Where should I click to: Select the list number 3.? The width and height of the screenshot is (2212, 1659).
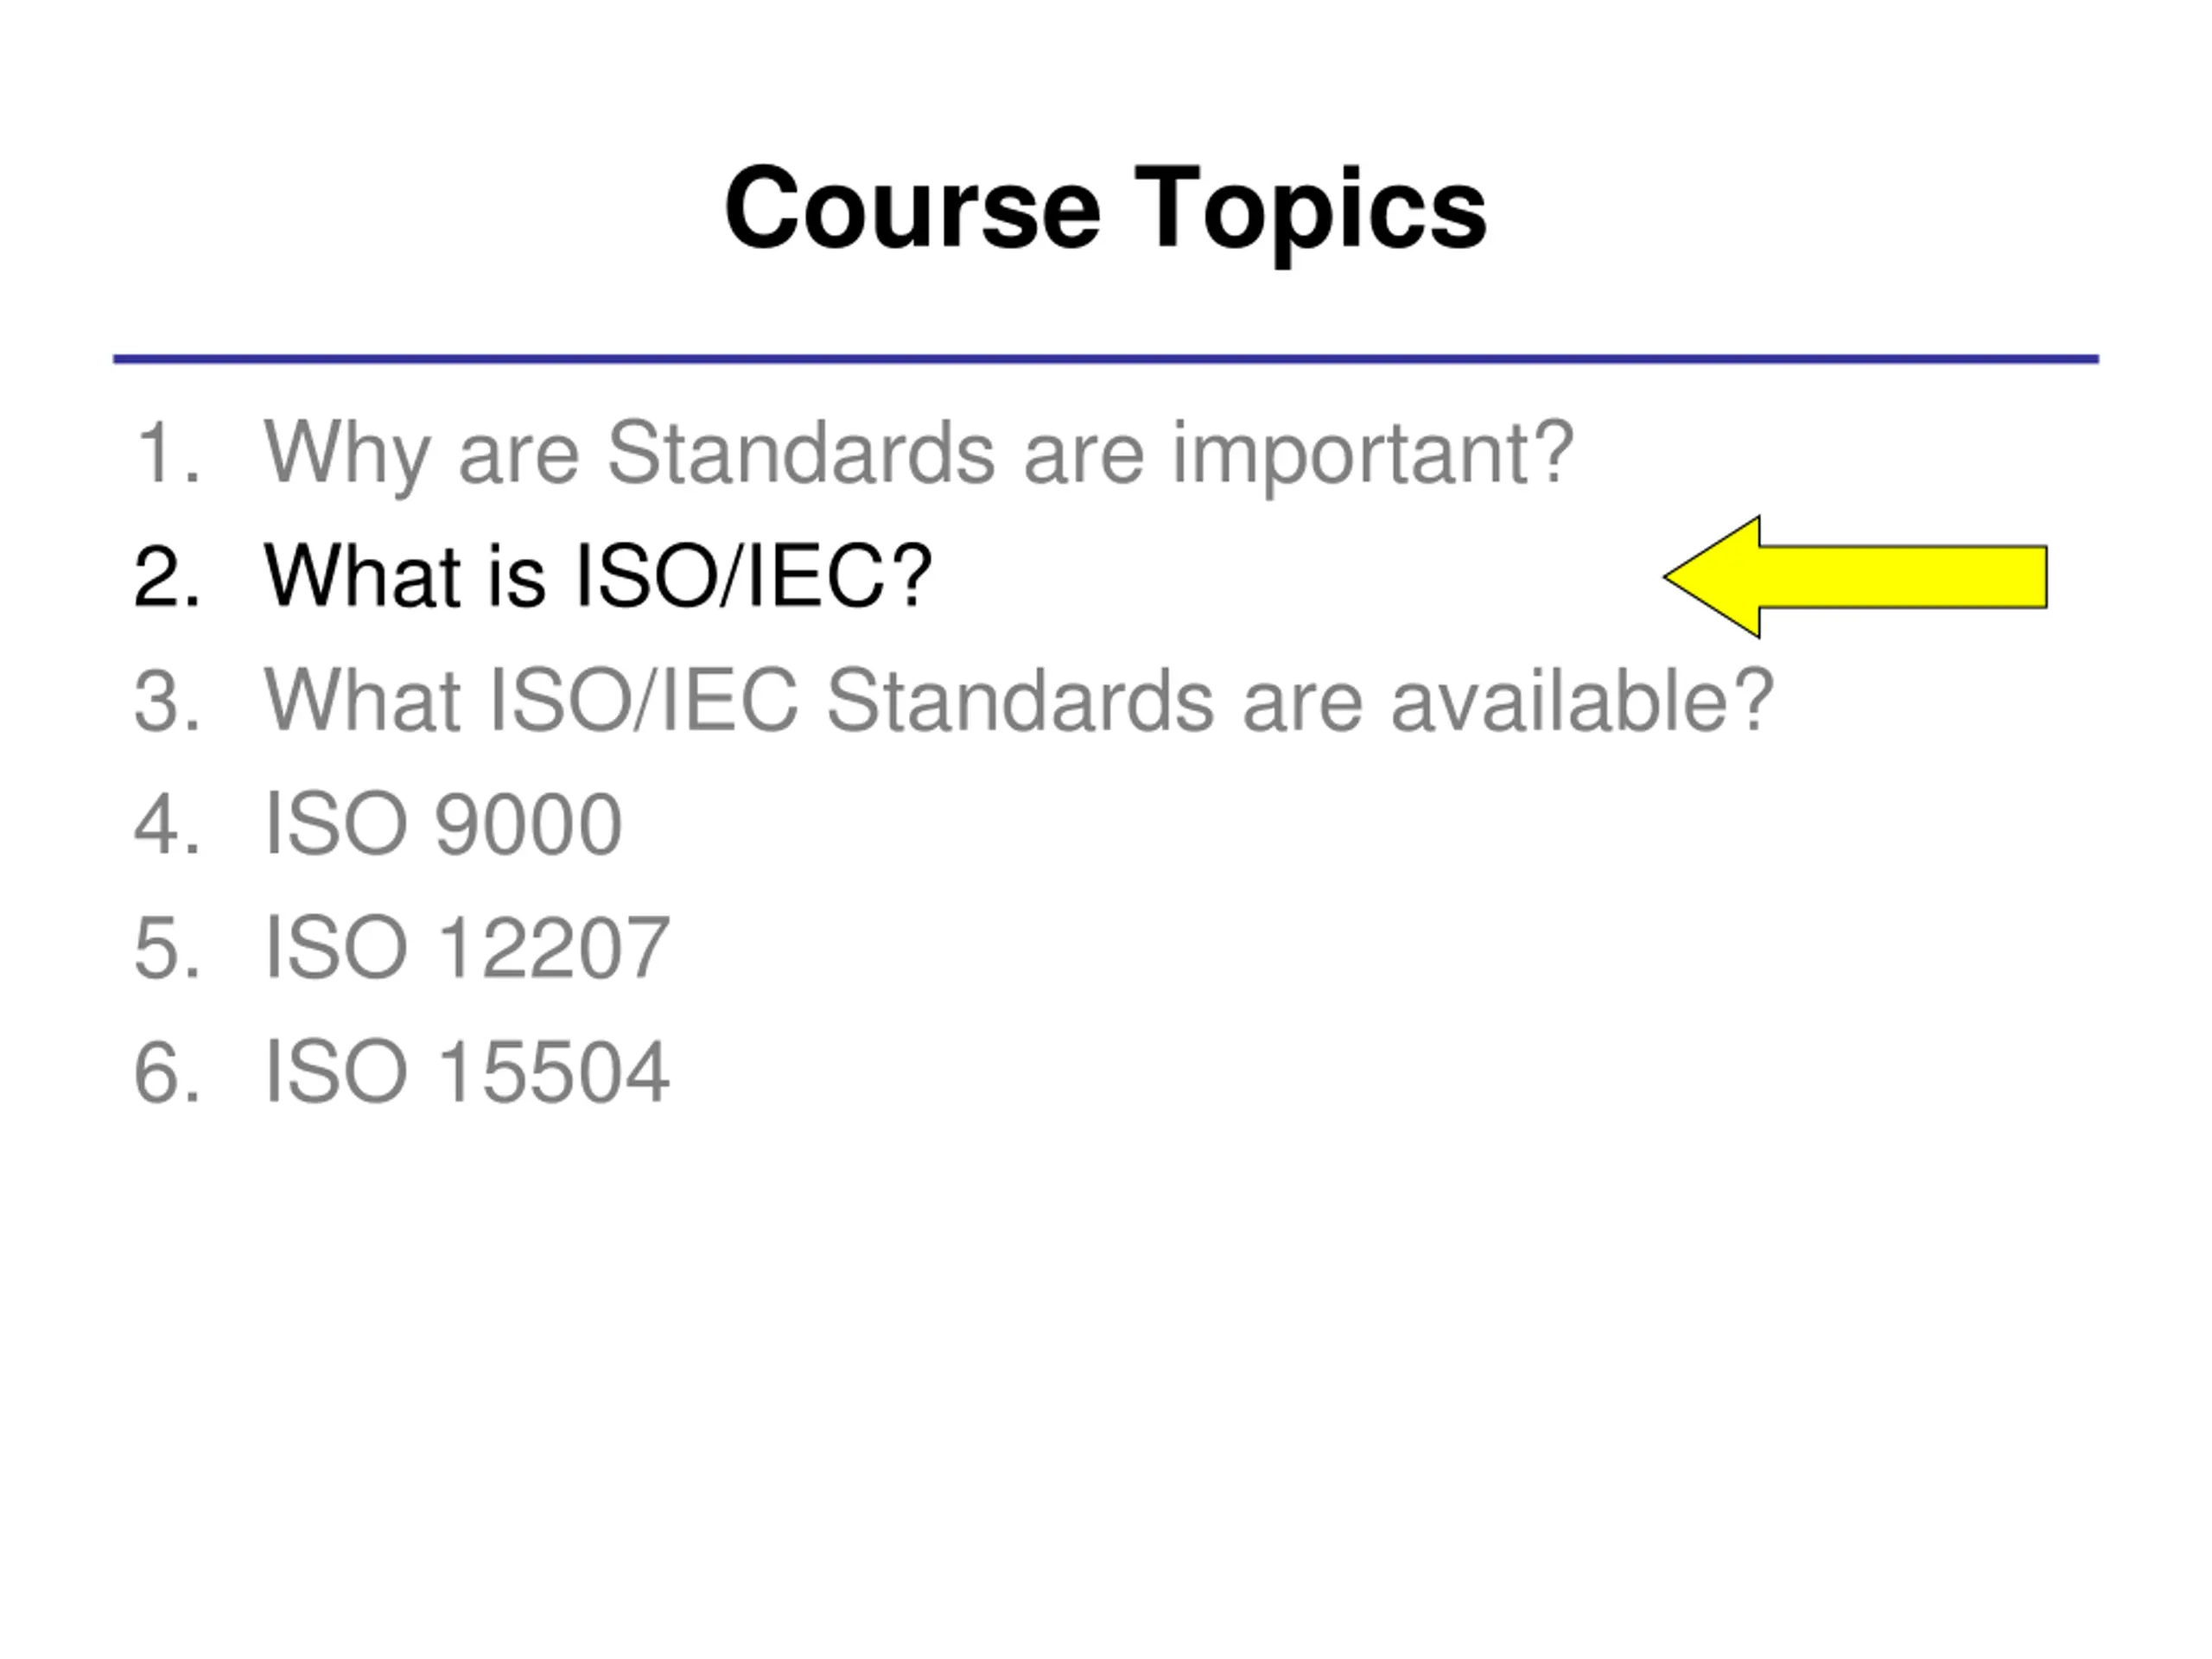[167, 700]
